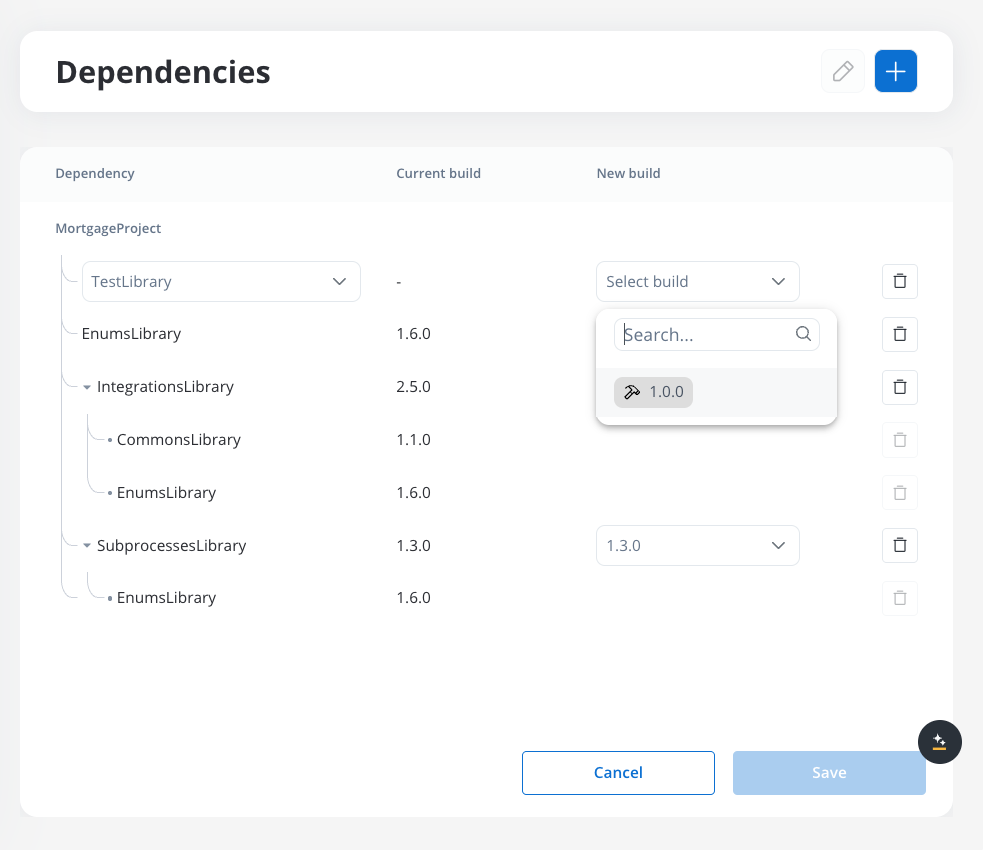This screenshot has height=850, width=983.
Task: Click the magnifier icon in search box
Action: pyautogui.click(x=803, y=333)
